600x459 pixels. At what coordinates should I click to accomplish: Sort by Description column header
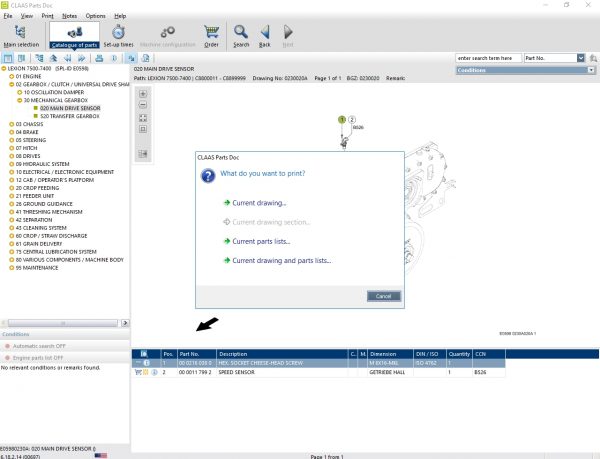click(x=282, y=354)
